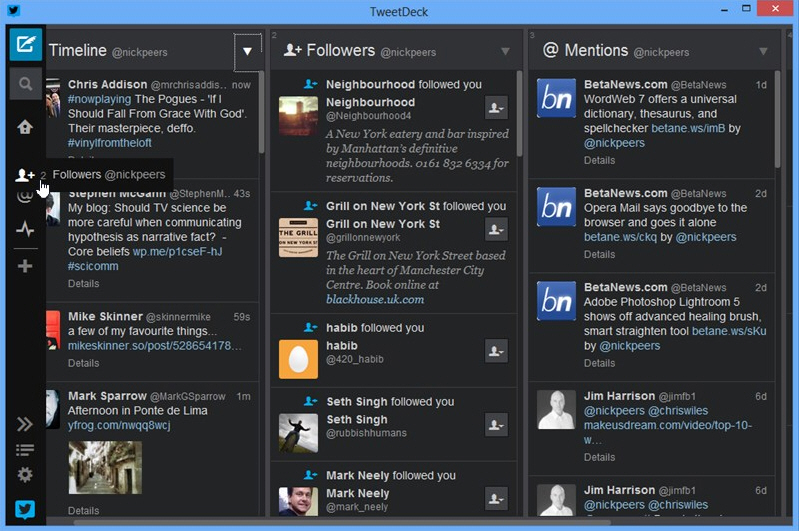Click the Mentions column vertical scrollbar
Viewport: 799px width, 531px height.
777,120
